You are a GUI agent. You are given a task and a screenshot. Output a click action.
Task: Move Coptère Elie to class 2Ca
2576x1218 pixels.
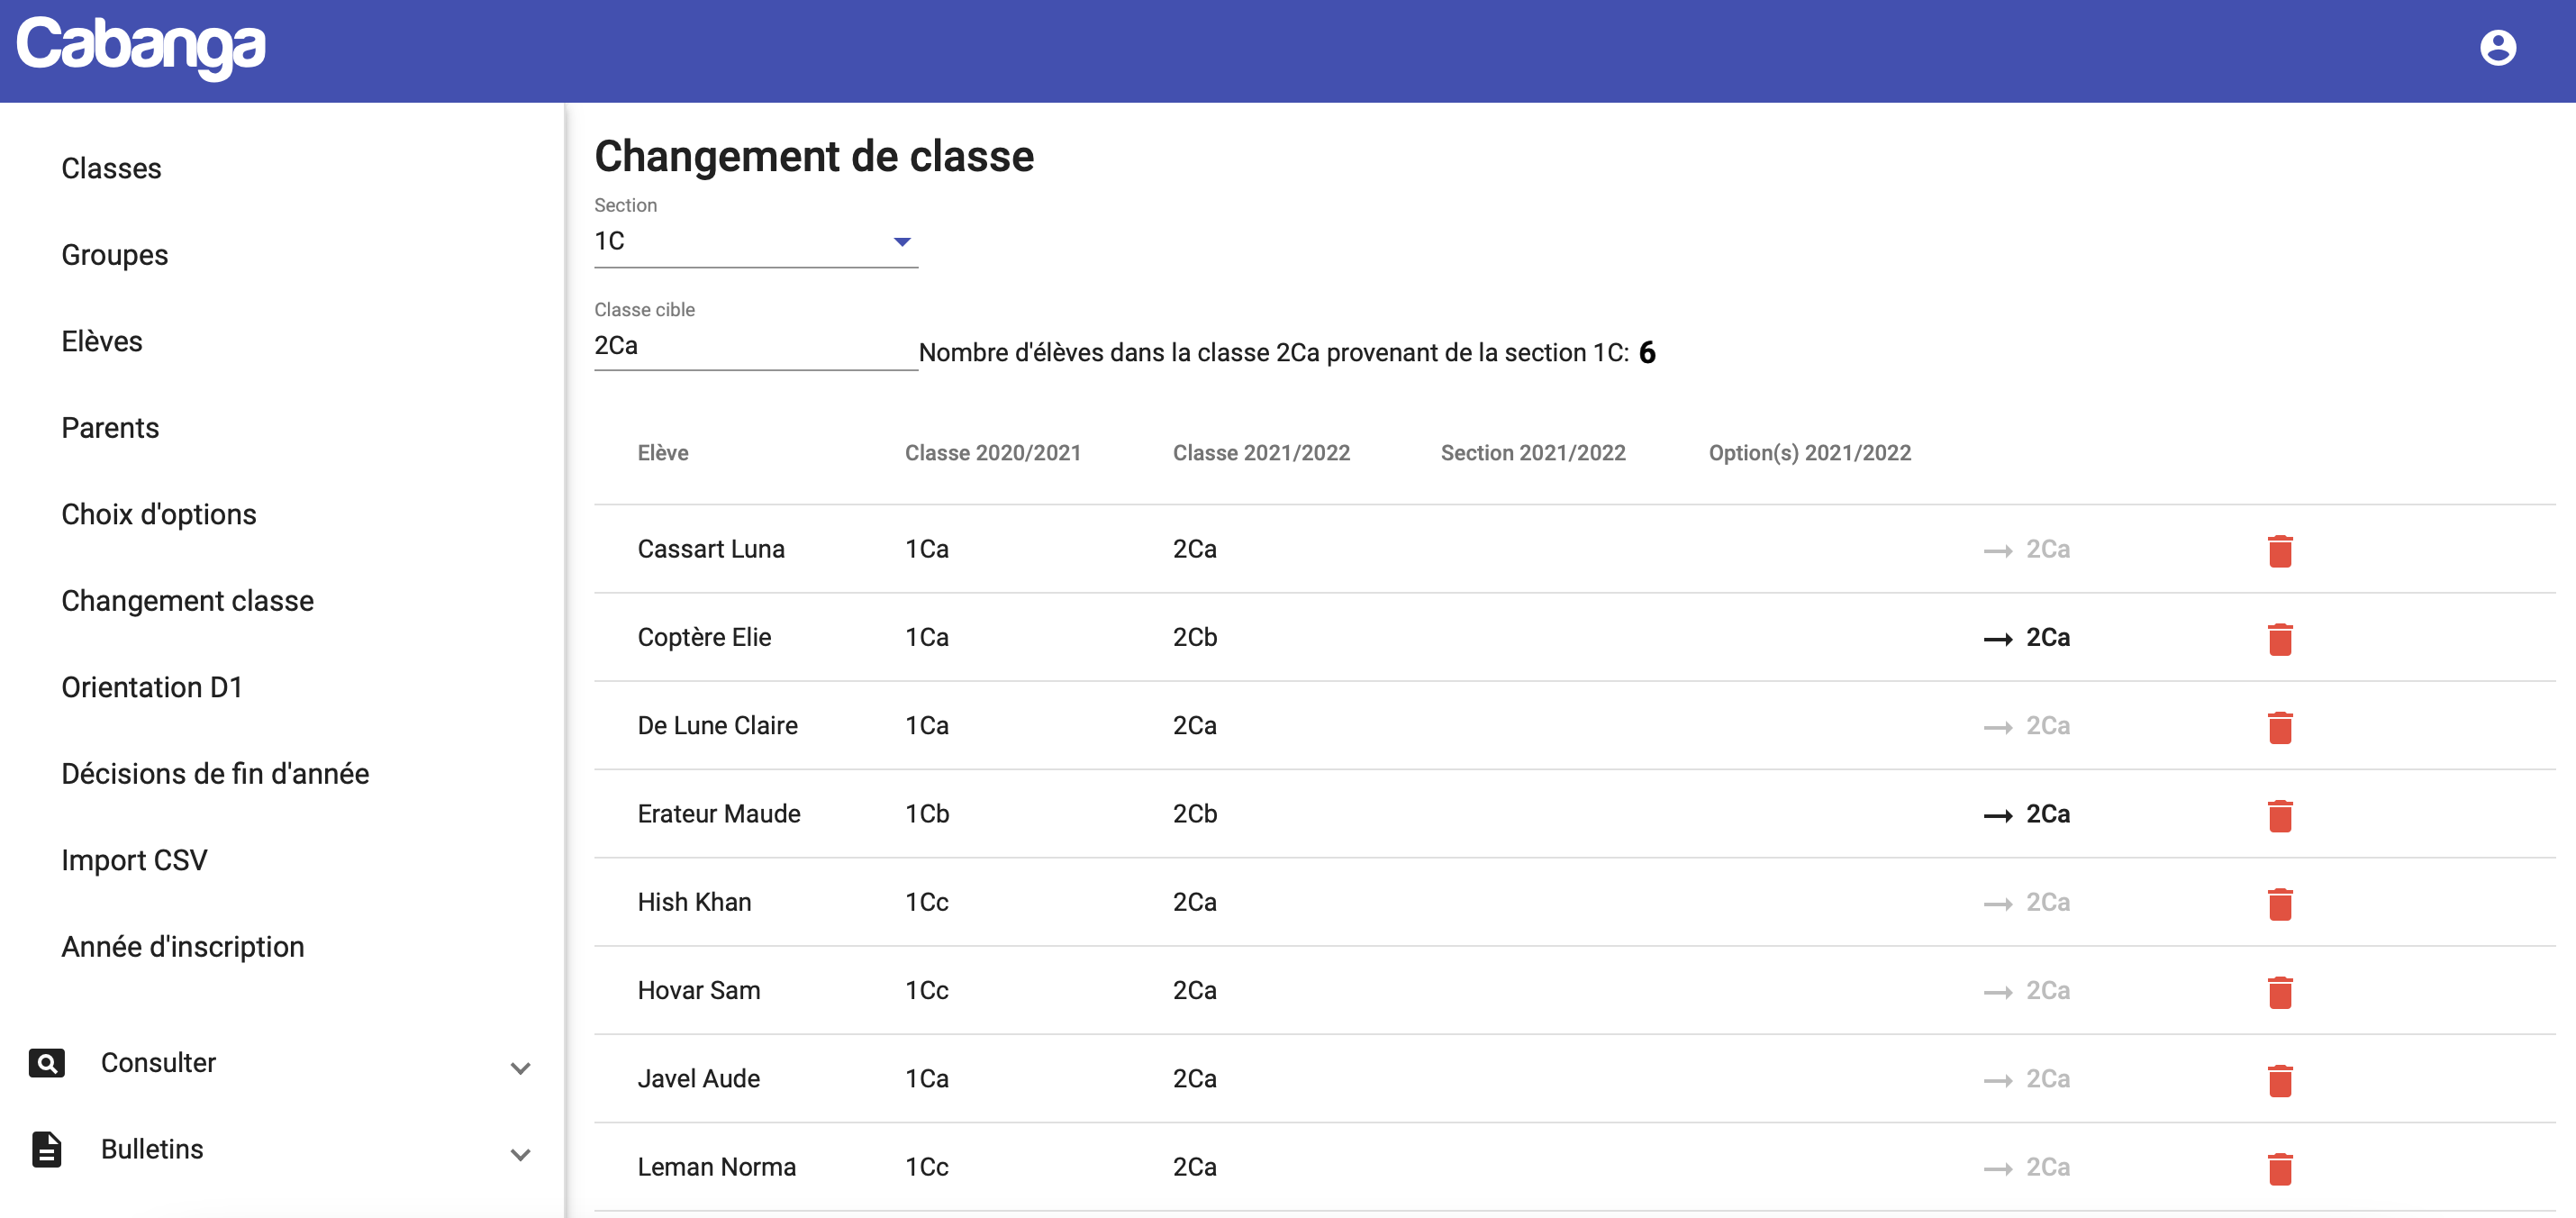pyautogui.click(x=2027, y=638)
